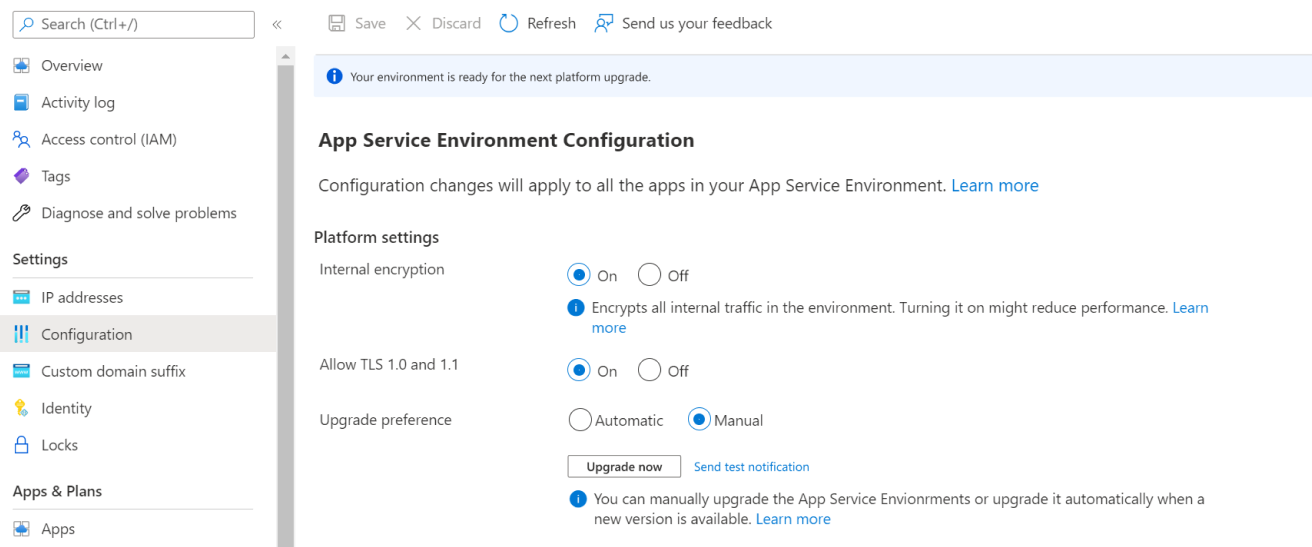1312x547 pixels.
Task: Click the Overview icon in the sidebar
Action: [x=21, y=66]
